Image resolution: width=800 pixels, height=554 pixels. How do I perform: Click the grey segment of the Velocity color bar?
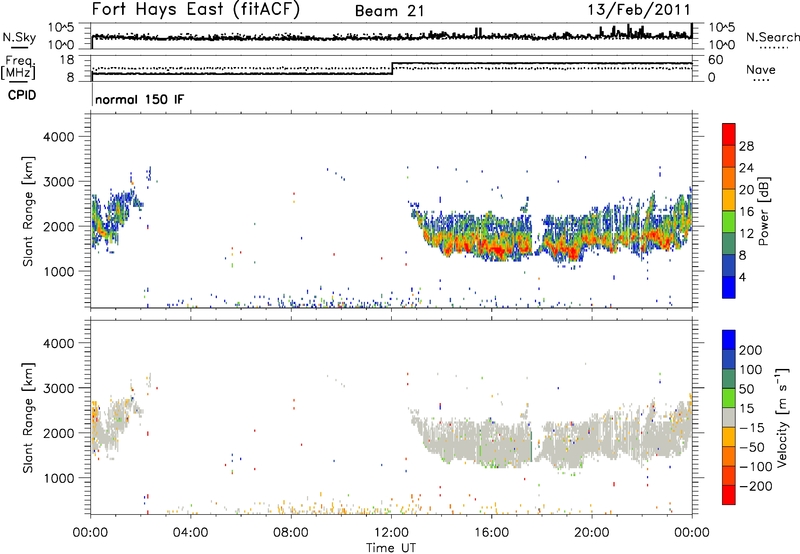tap(729, 418)
